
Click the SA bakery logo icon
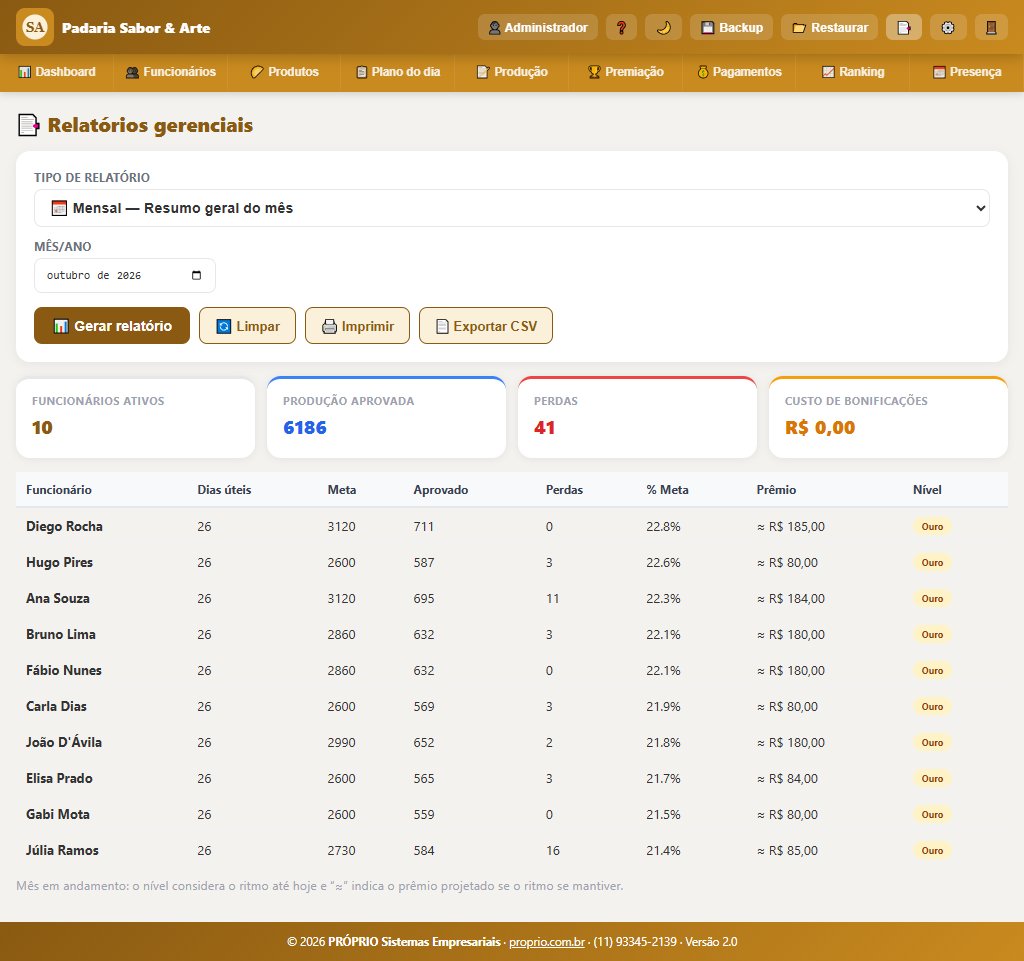(x=35, y=27)
